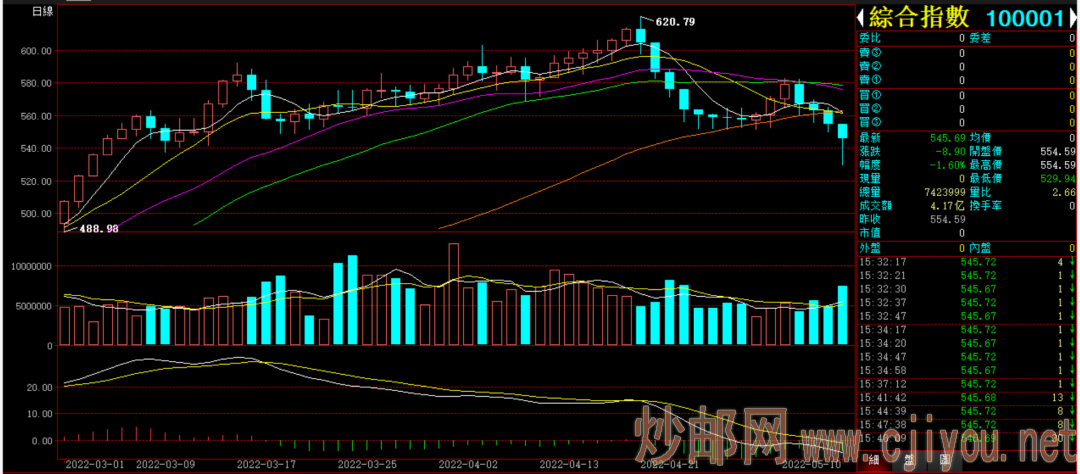Select the 488.98 low price marker
Screen dimensions: 1080x474
pyautogui.click(x=98, y=229)
